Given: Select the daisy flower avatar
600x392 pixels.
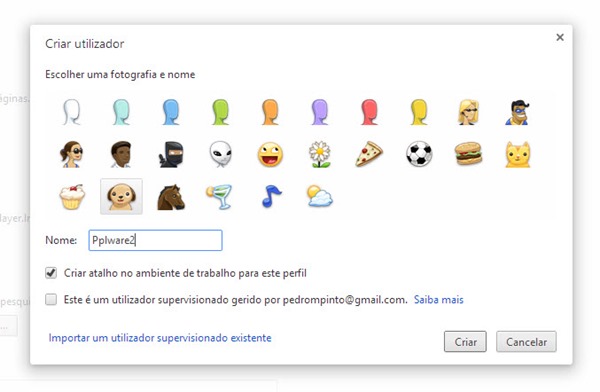Looking at the screenshot, I should 320,154.
